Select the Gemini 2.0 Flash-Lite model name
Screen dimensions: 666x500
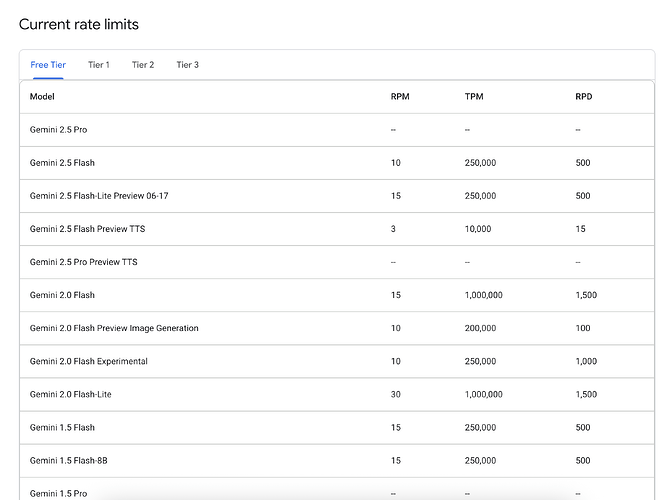pos(71,395)
